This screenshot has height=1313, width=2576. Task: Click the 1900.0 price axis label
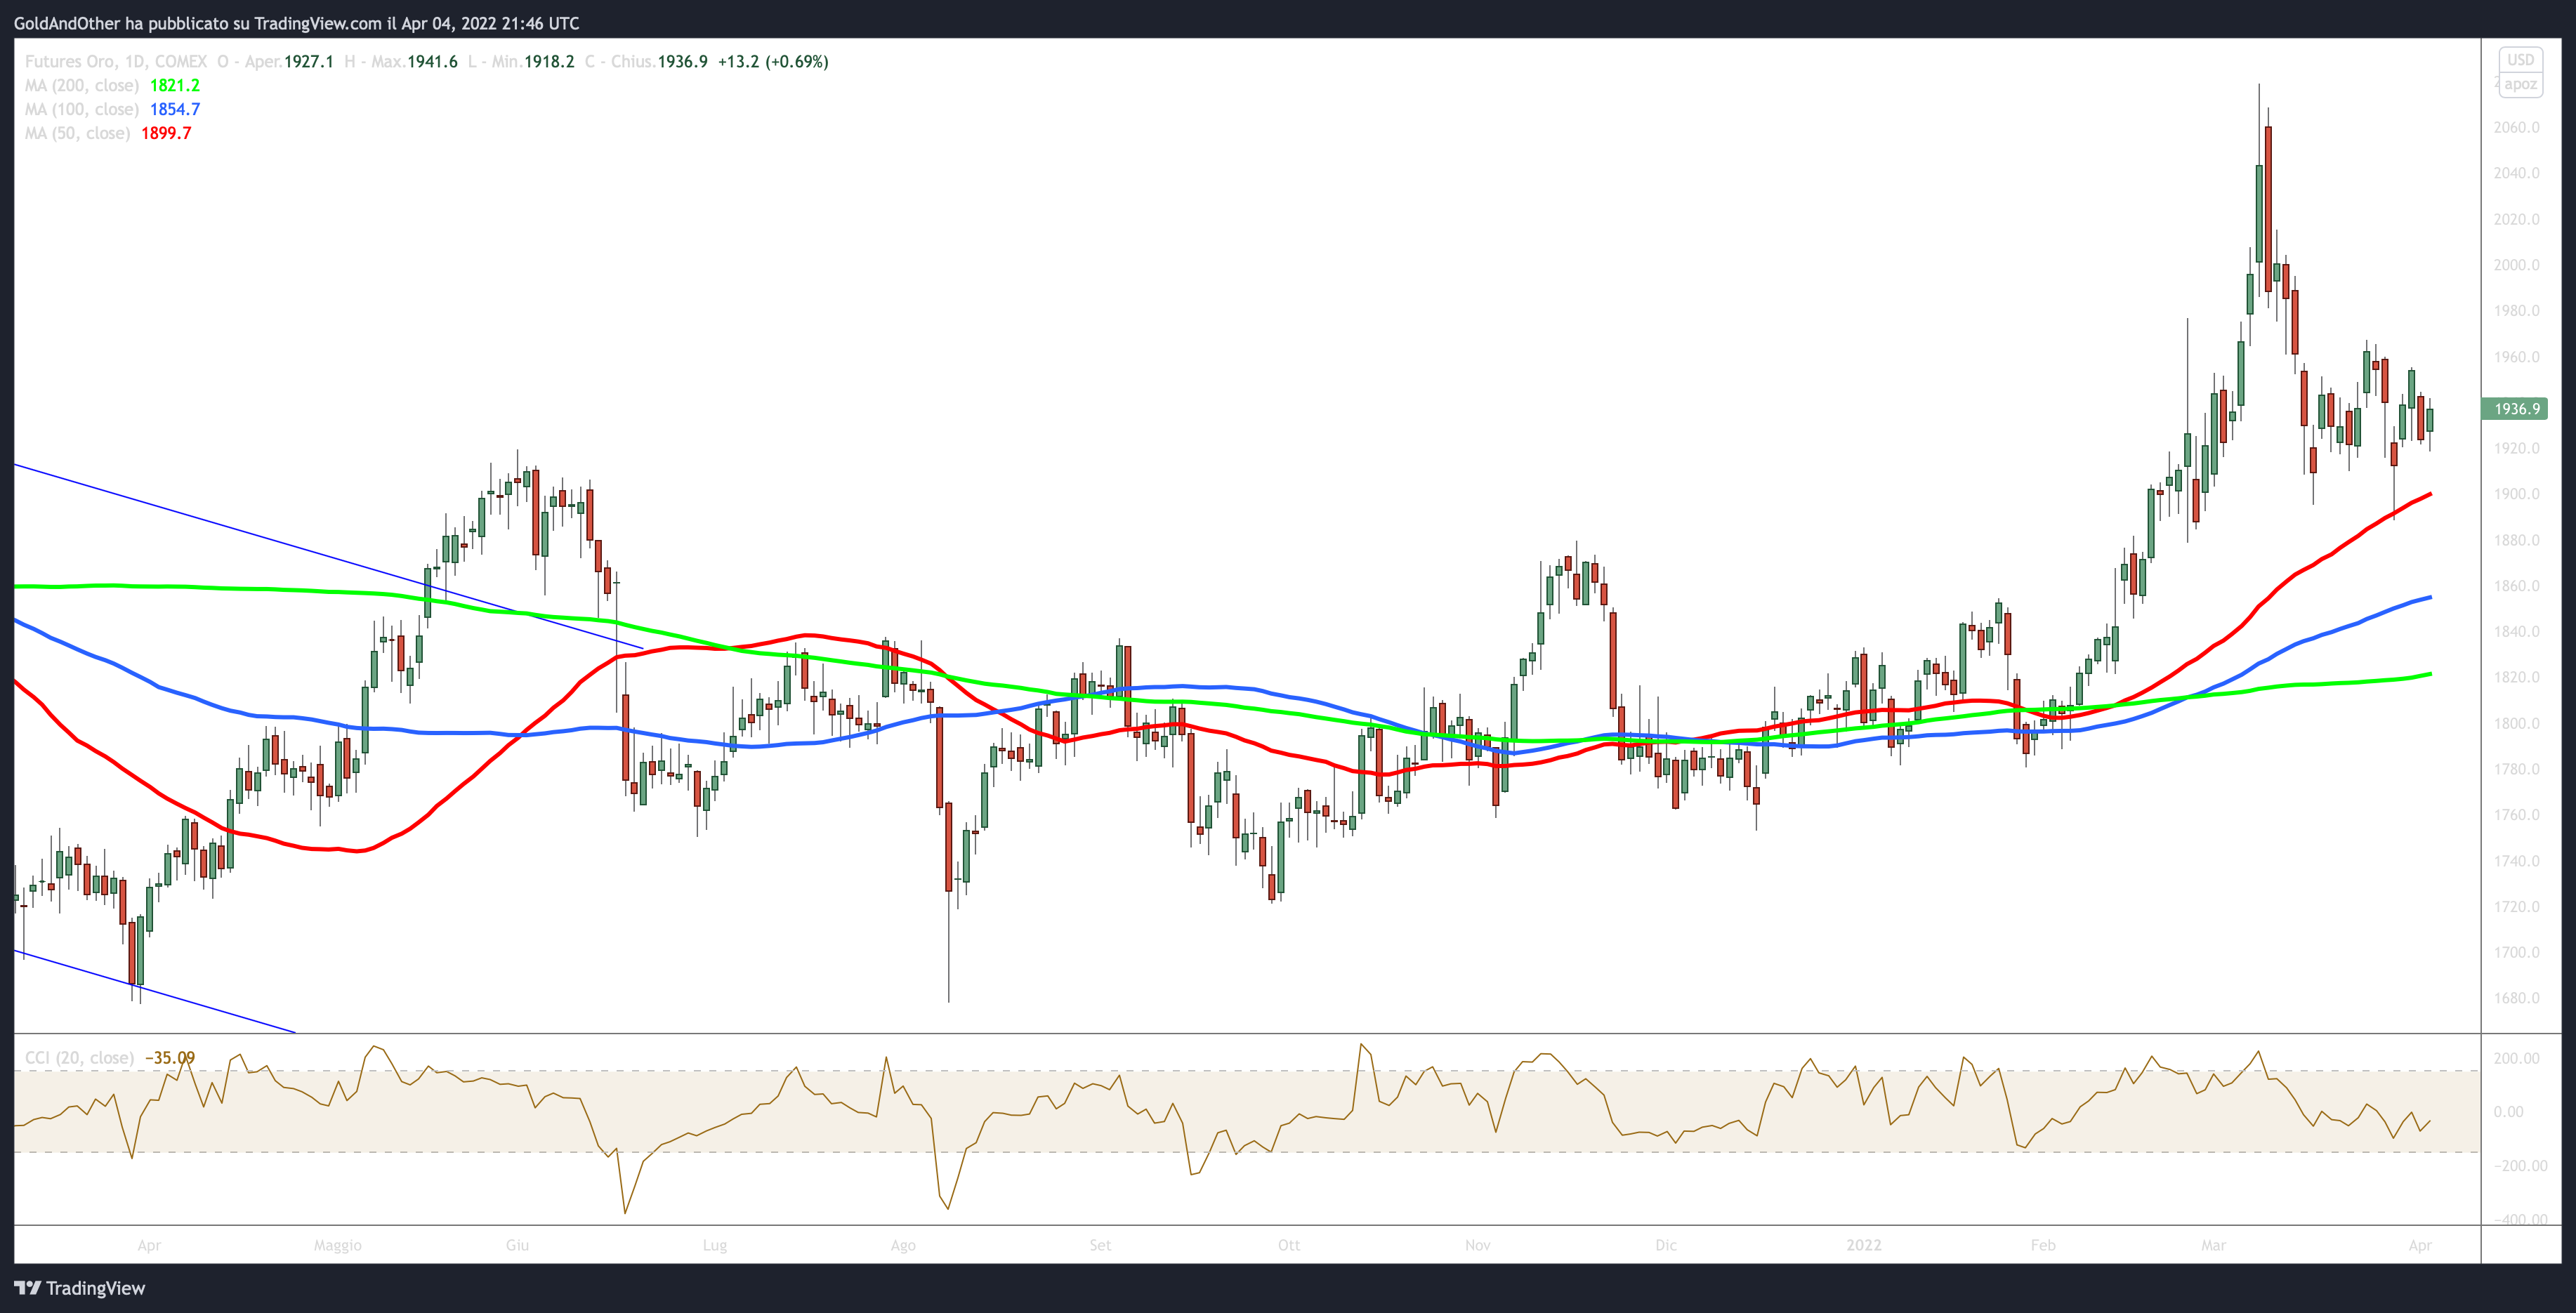pos(2517,494)
